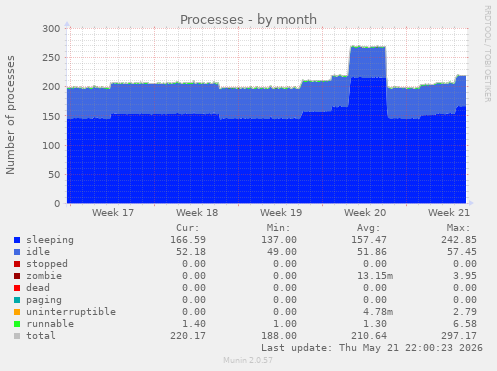Click idle max value 57.45

point(462,252)
